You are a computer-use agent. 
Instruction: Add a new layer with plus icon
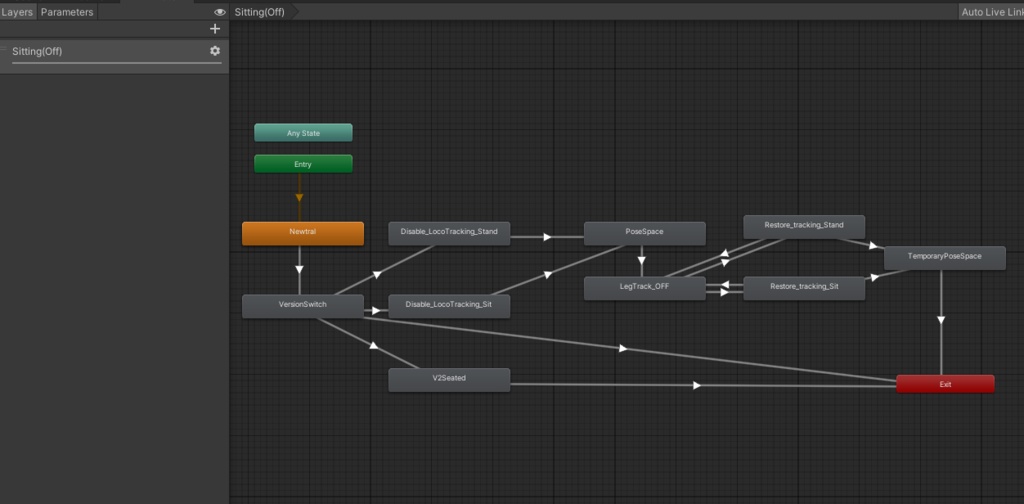[215, 29]
